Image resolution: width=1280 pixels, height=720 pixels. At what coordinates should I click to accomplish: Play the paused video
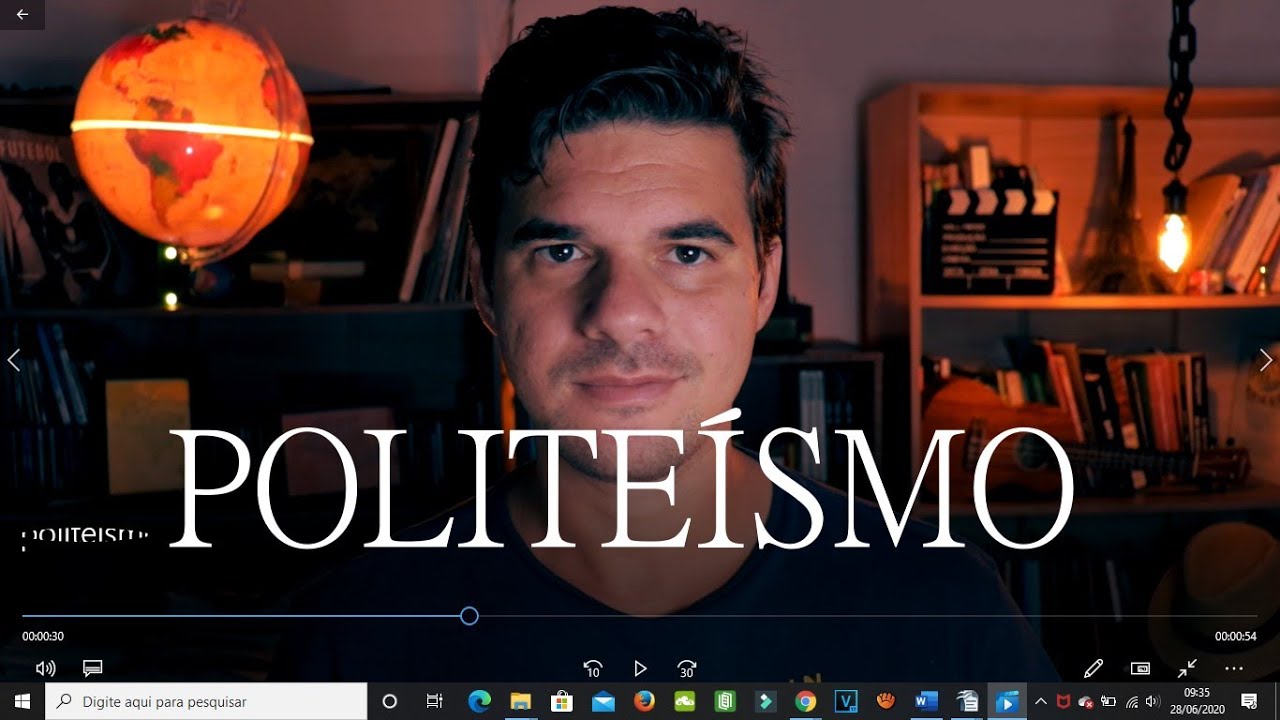[x=640, y=668]
